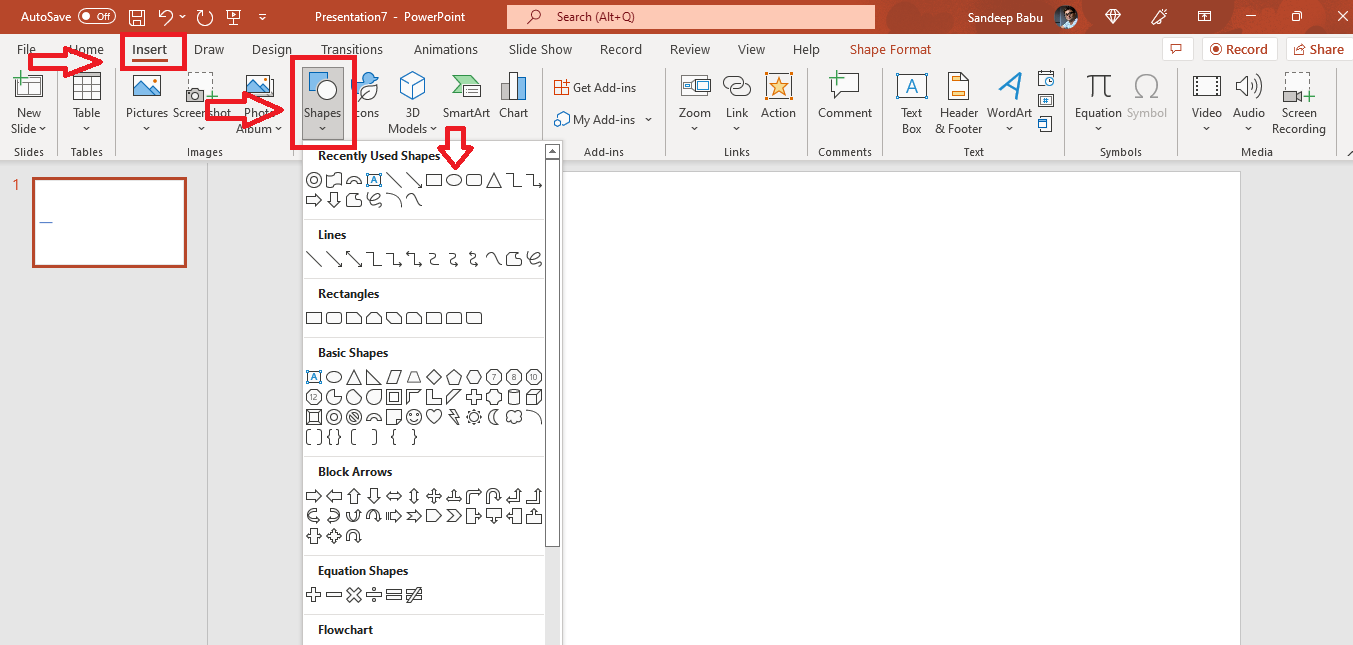
Task: Click the Share button
Action: click(x=1318, y=49)
